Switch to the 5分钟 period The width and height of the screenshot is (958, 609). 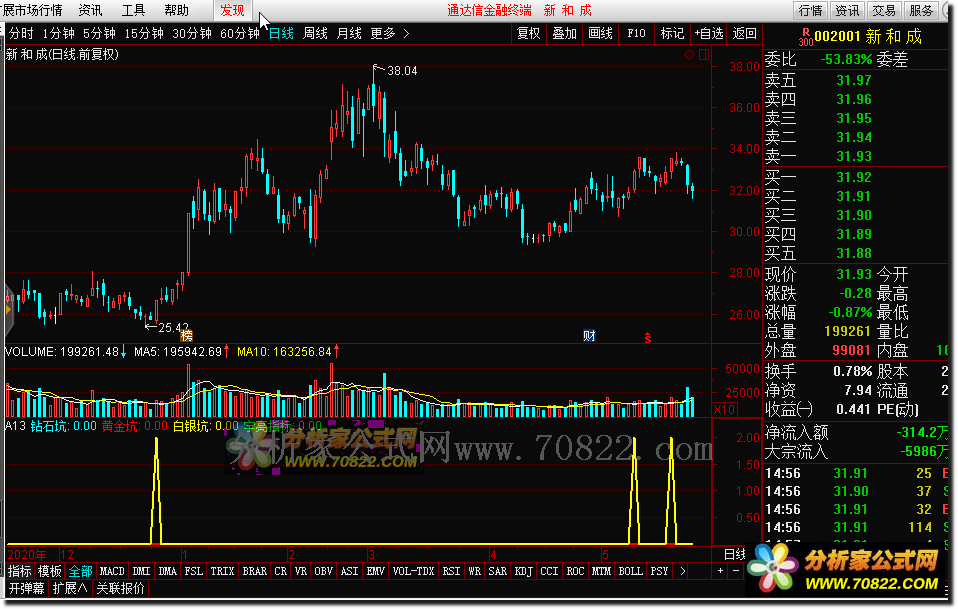point(99,34)
